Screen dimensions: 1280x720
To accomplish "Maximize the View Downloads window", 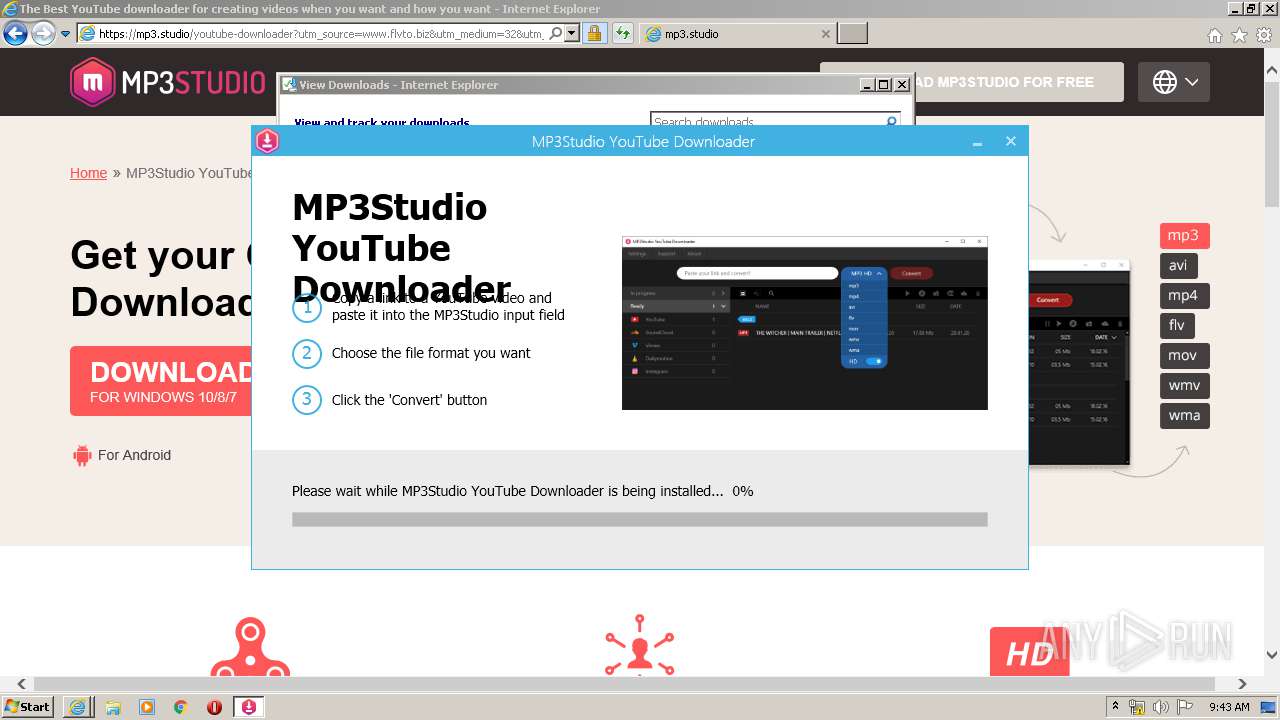I will tap(884, 85).
